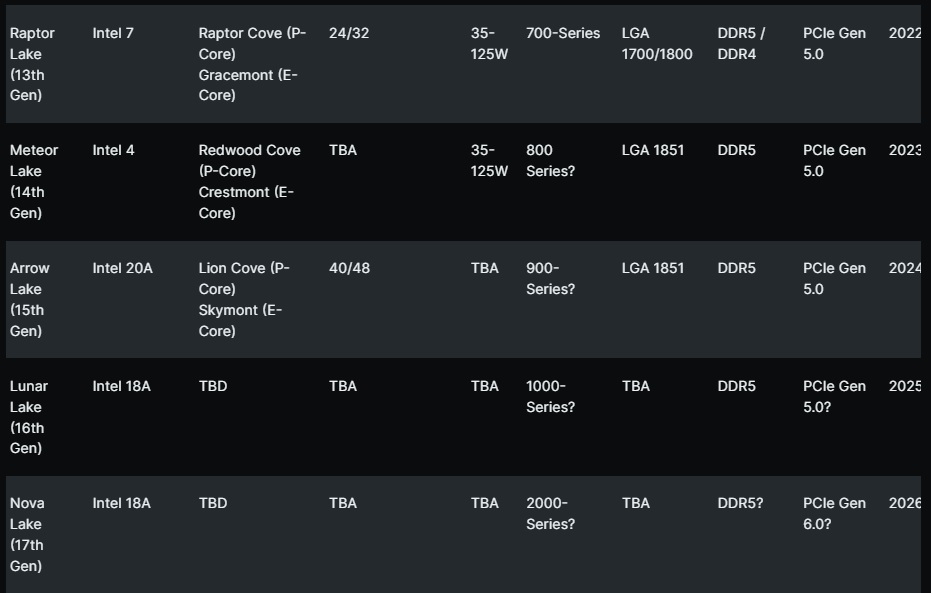The image size is (931, 593).
Task: Click the 800 Series? platform cell
Action: (550, 160)
